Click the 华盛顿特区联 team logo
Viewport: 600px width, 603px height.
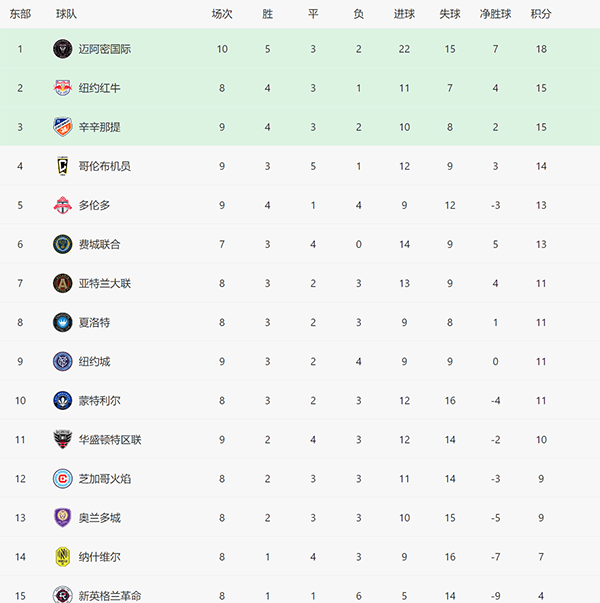click(x=62, y=439)
